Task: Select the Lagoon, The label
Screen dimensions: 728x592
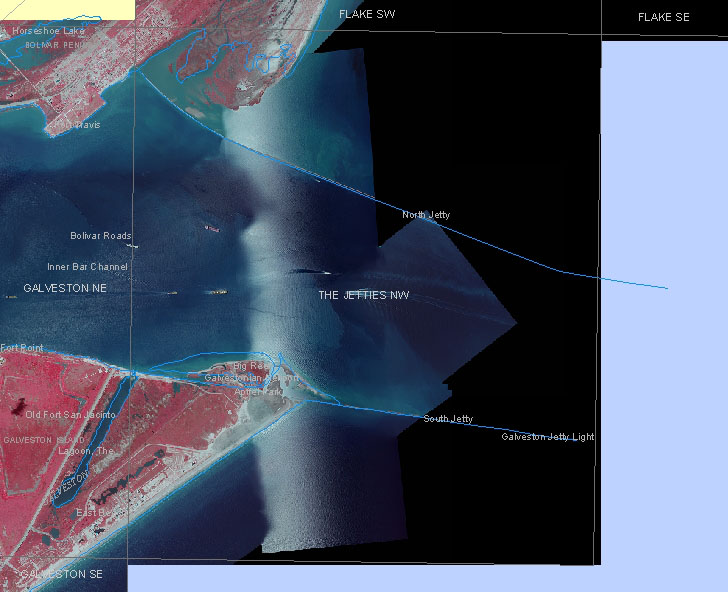Action: [x=87, y=451]
